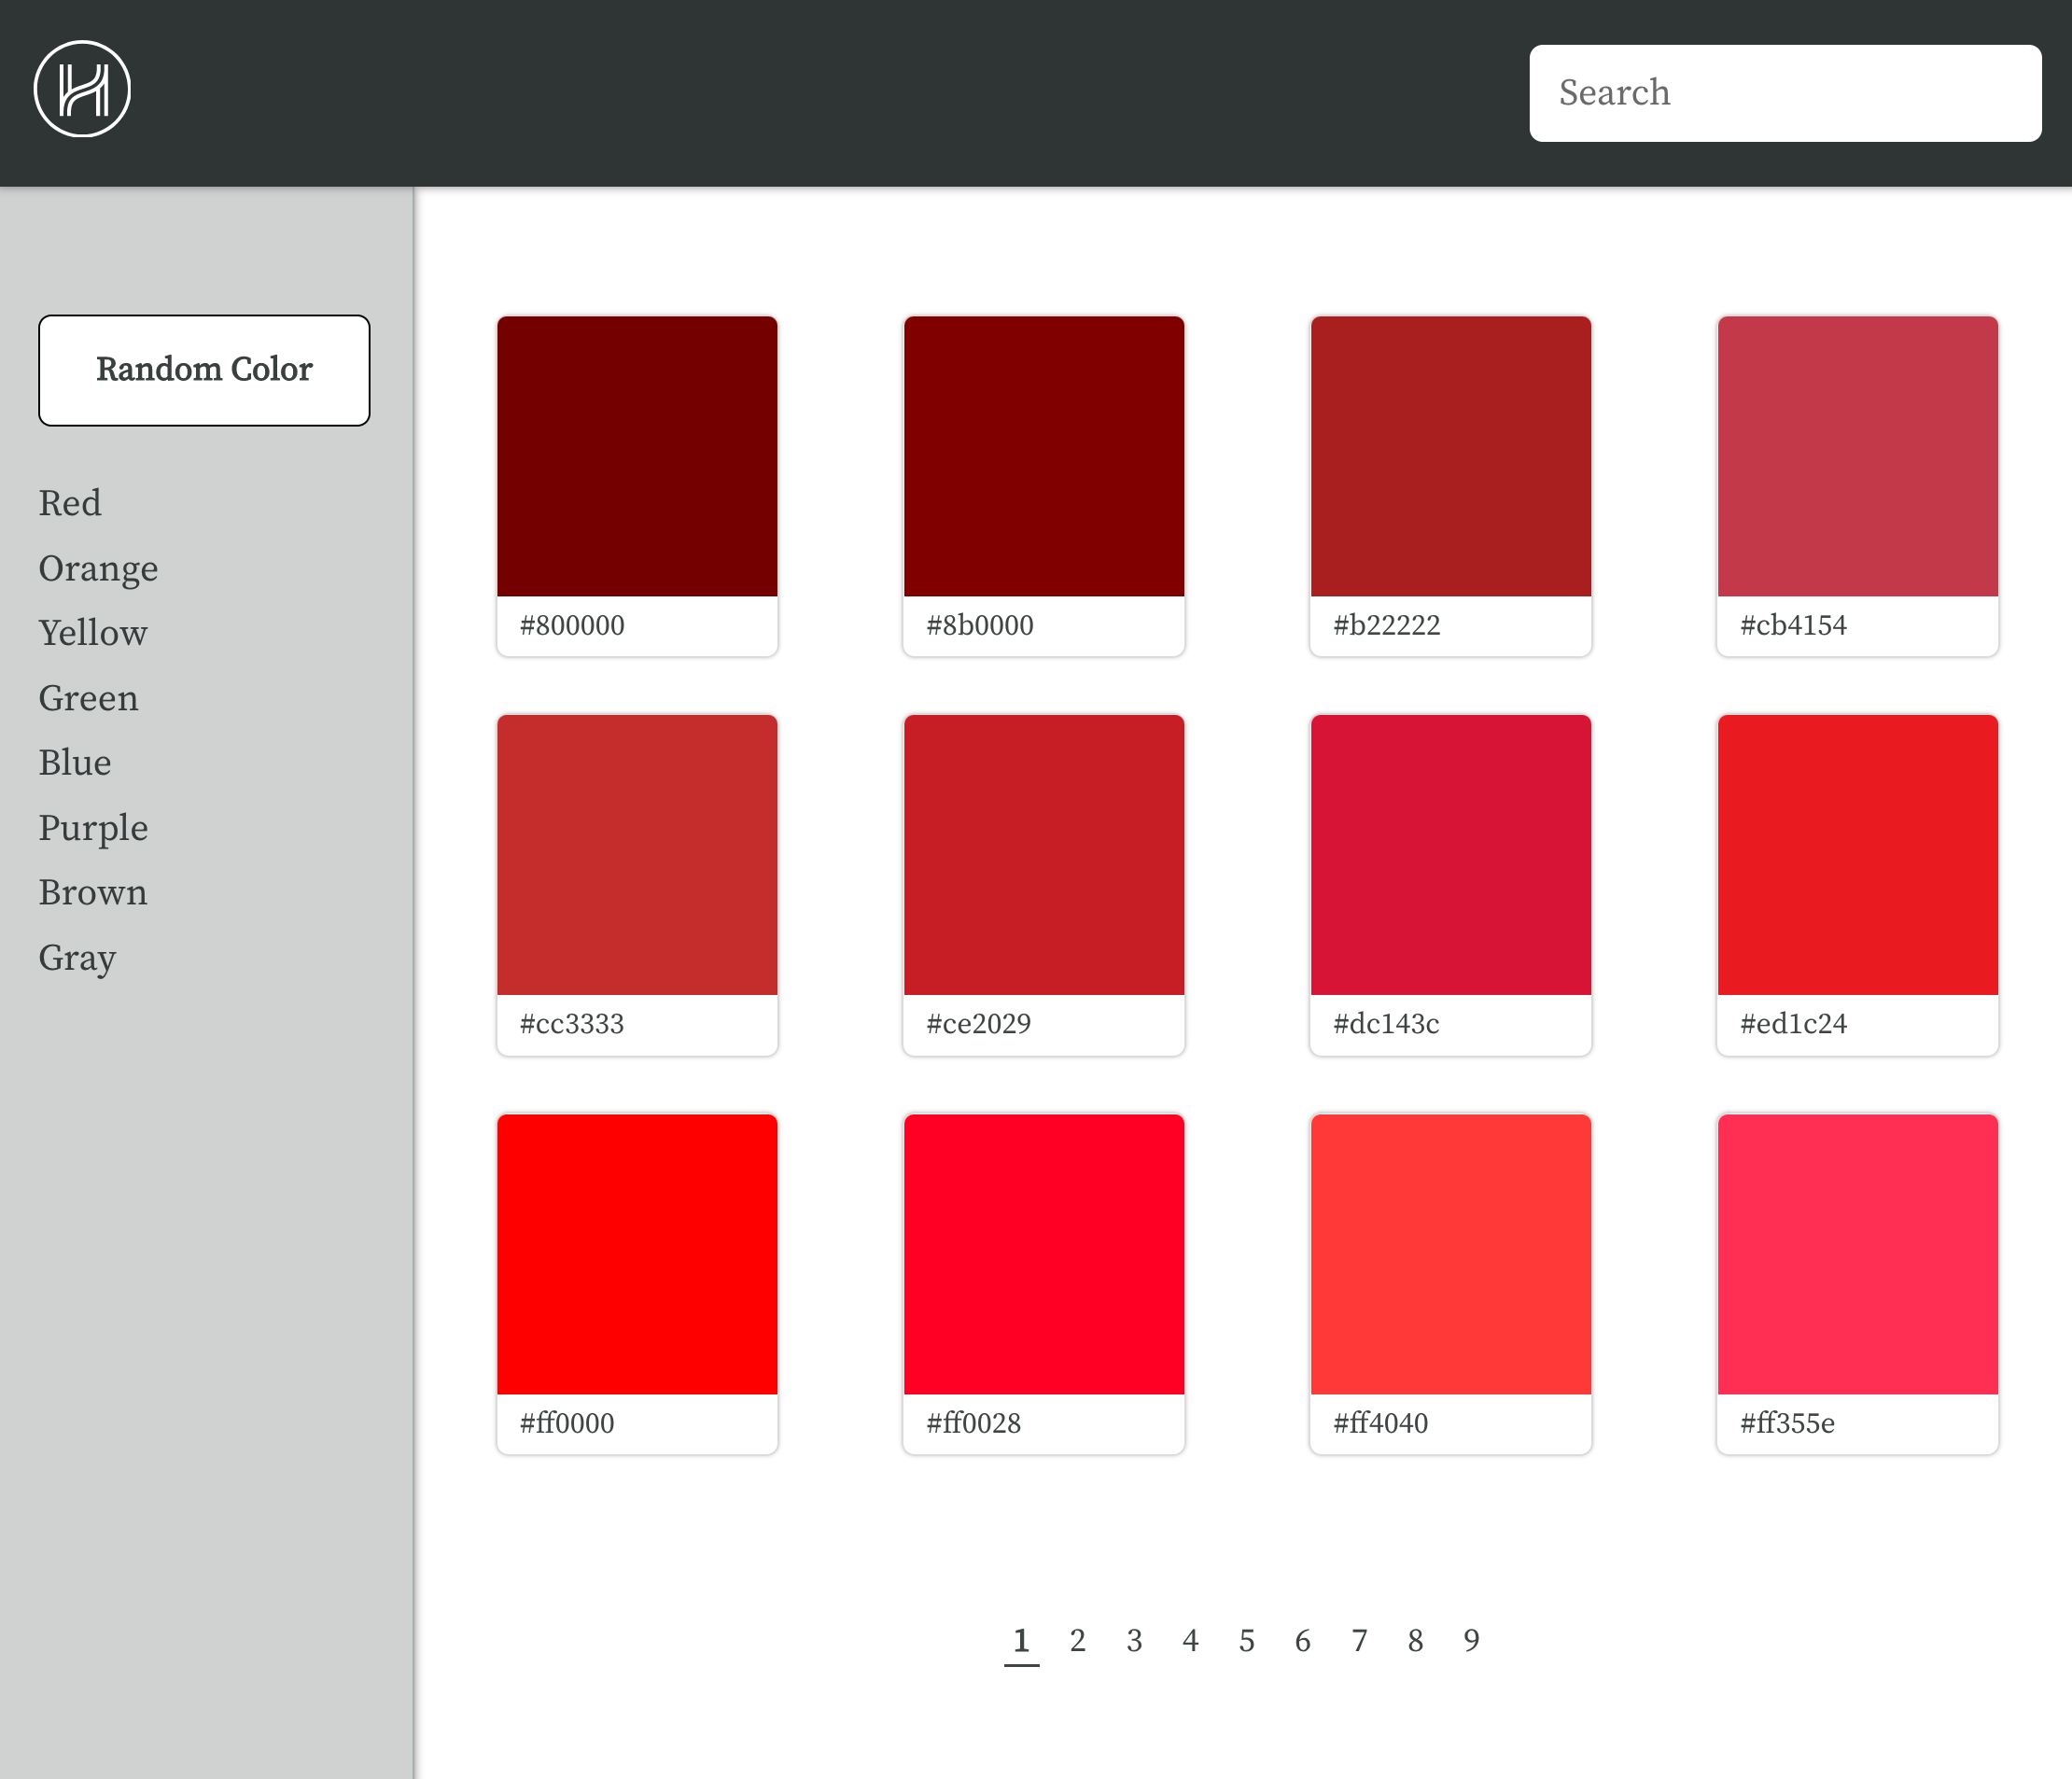Filter colors by Orange
The width and height of the screenshot is (2072, 1779).
click(98, 568)
